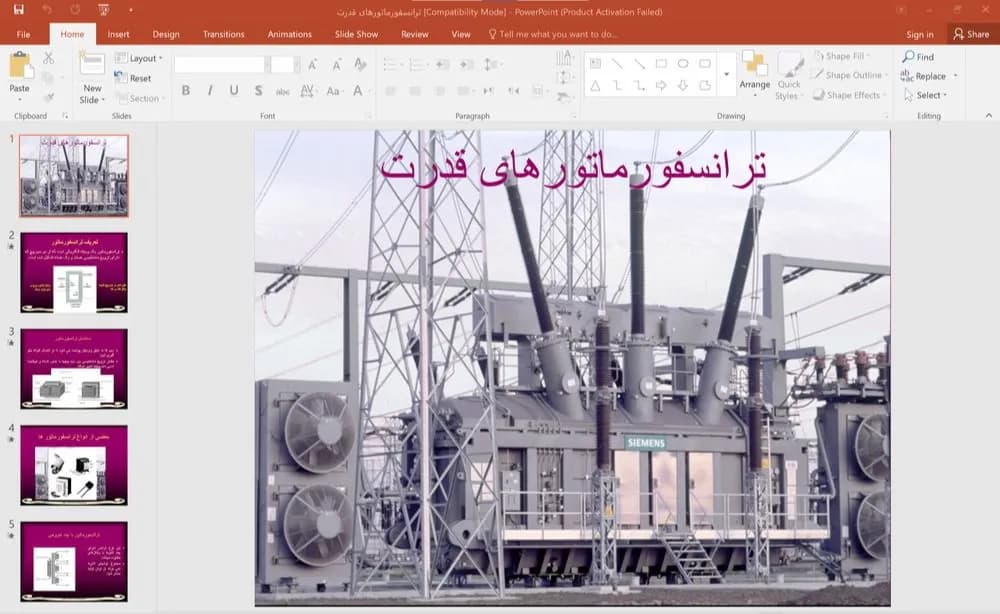Select slide 3 thumbnail
The height and width of the screenshot is (614, 1000).
74,369
